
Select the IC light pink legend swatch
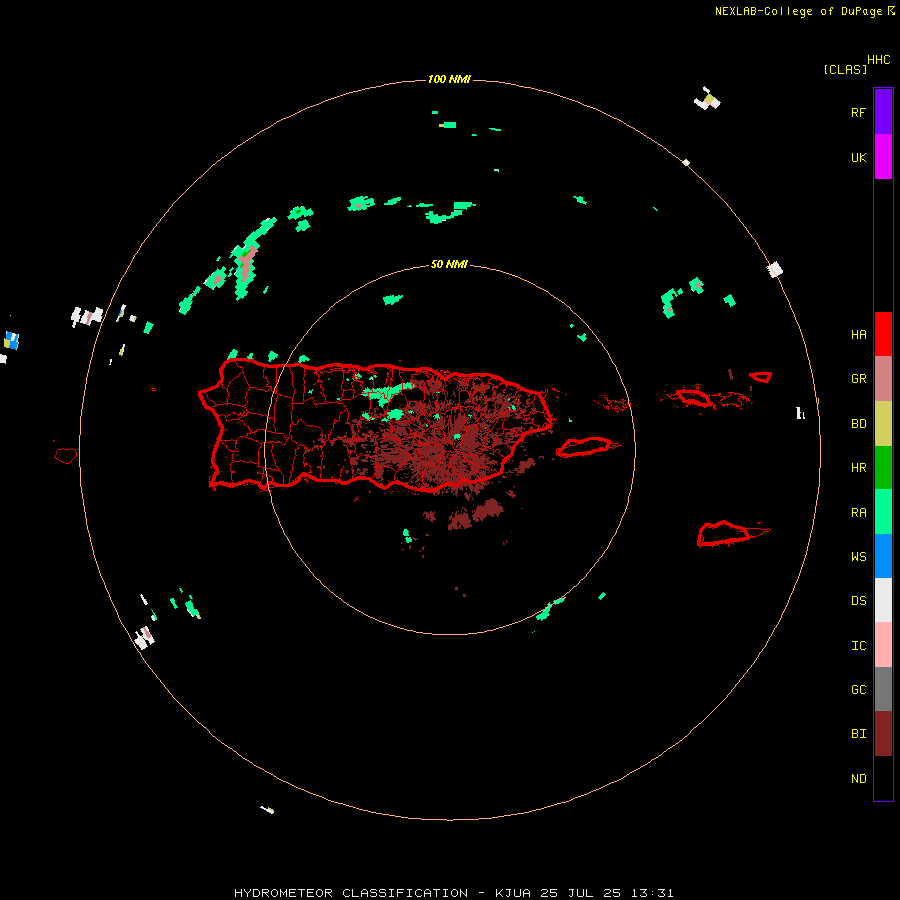coord(883,645)
